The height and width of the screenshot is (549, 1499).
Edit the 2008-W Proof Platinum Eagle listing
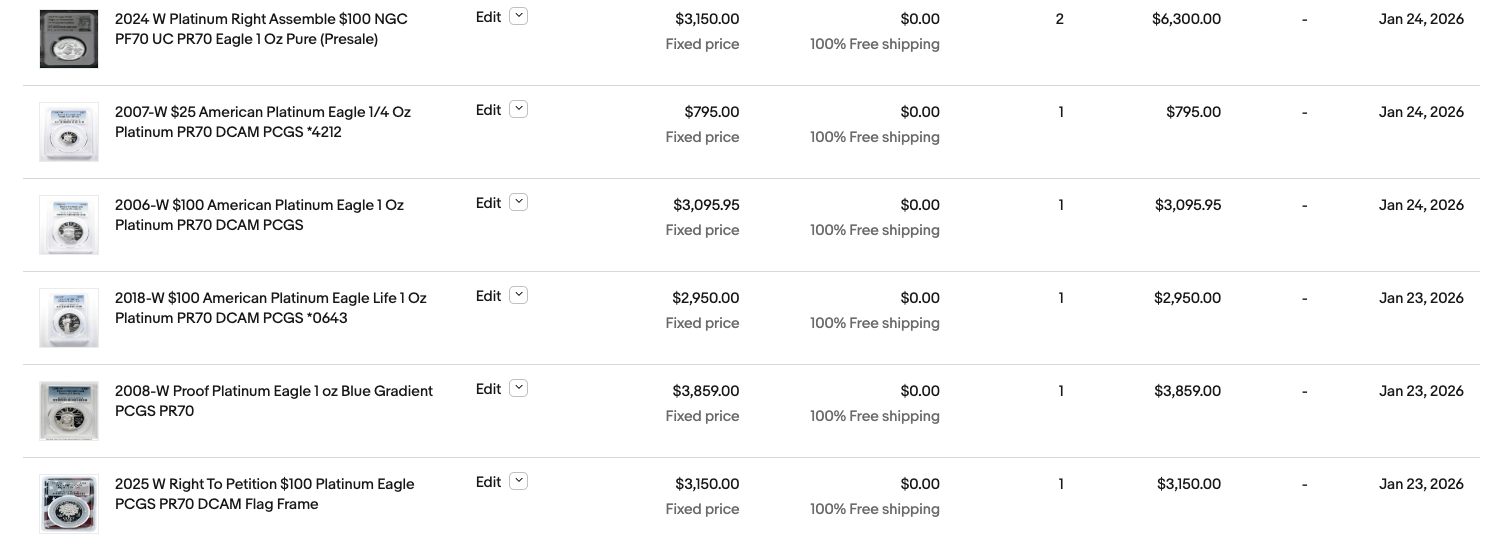(x=488, y=389)
